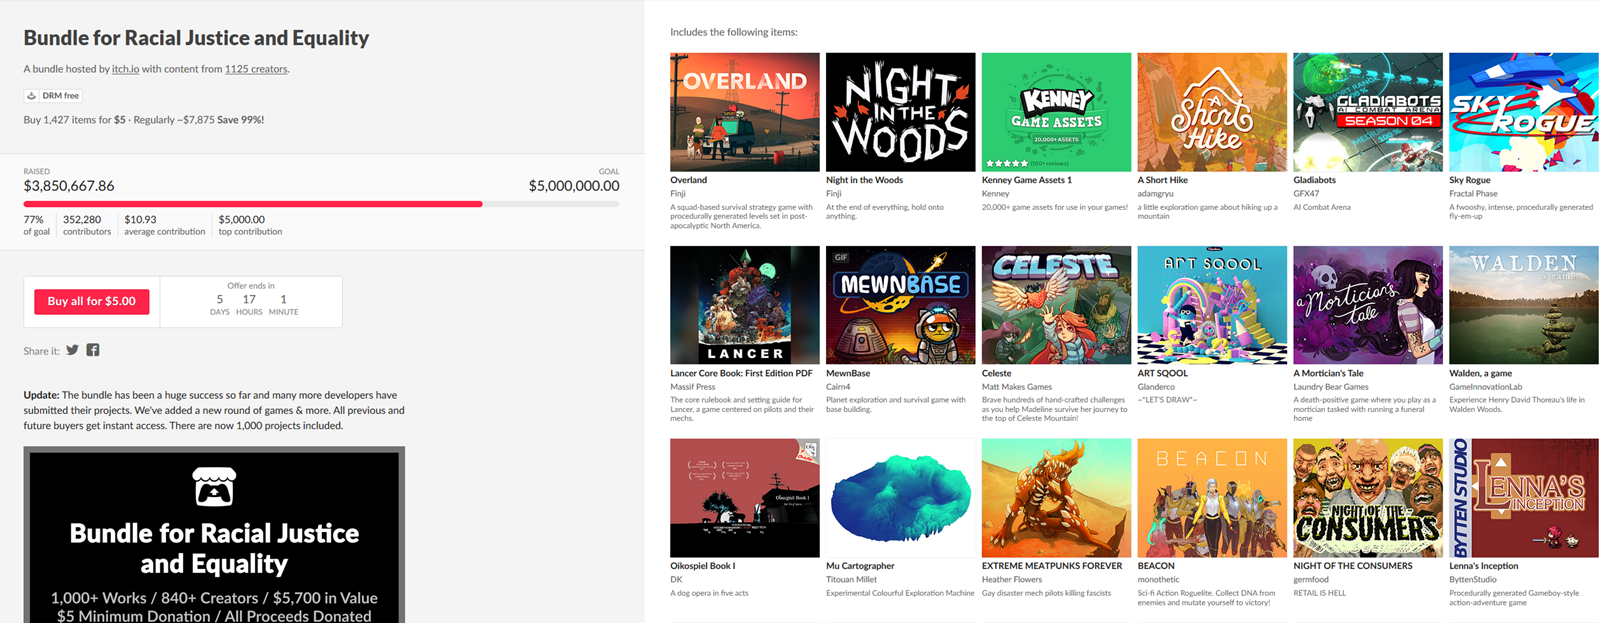The width and height of the screenshot is (1600, 623).
Task: Open the Lancer Core Book cover
Action: [745, 305]
